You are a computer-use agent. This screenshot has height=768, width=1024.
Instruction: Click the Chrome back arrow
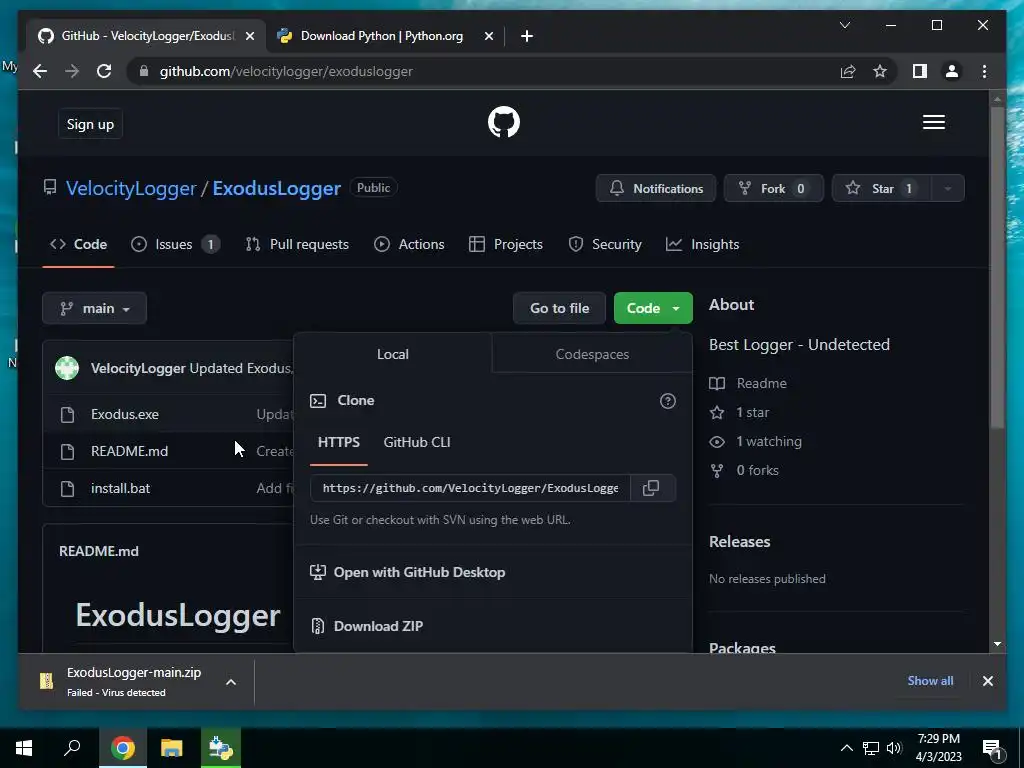point(40,71)
